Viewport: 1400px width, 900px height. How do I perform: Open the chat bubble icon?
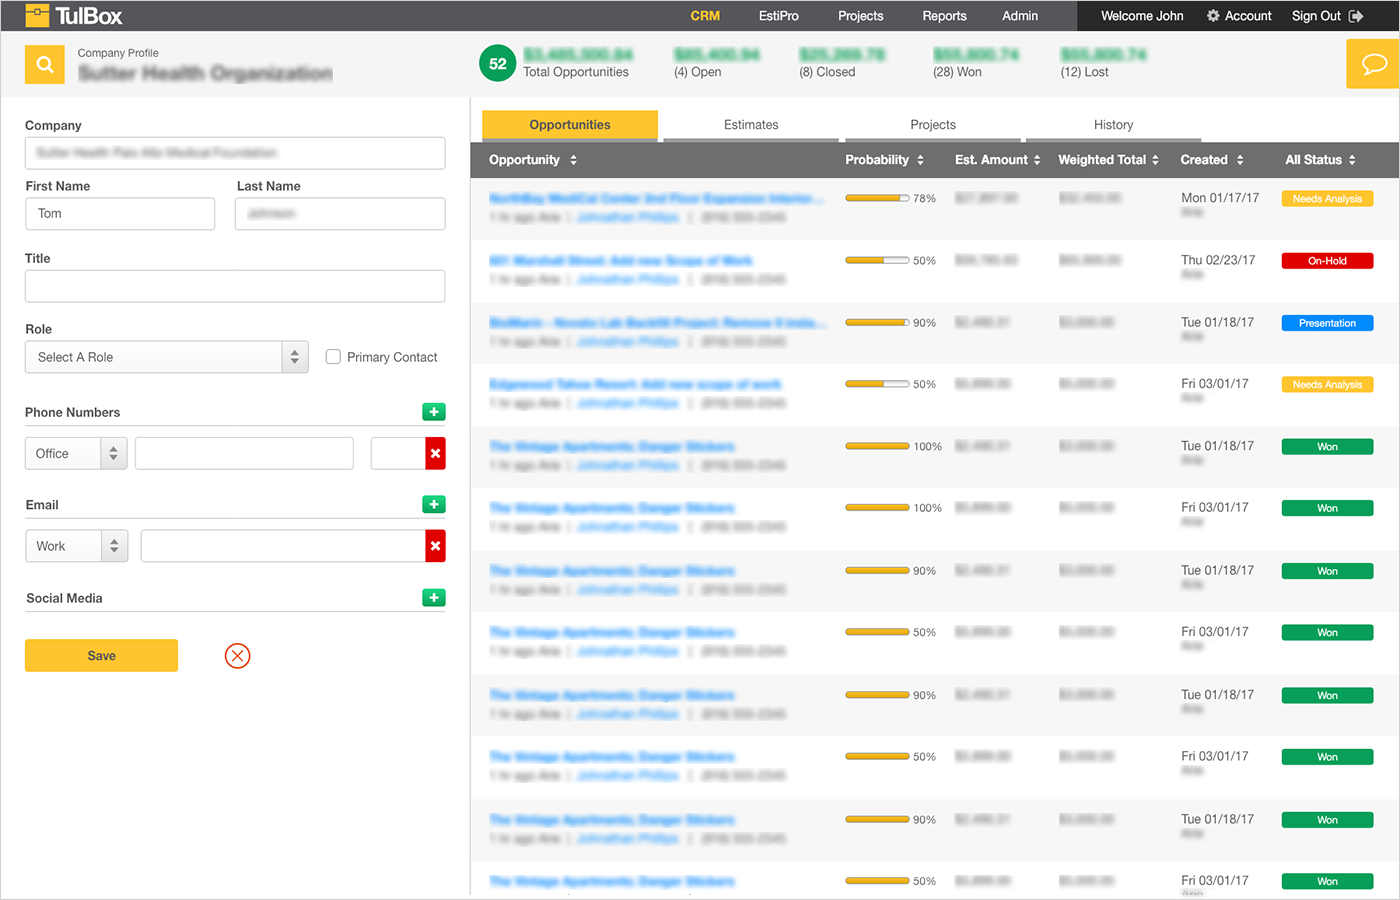pos(1373,64)
